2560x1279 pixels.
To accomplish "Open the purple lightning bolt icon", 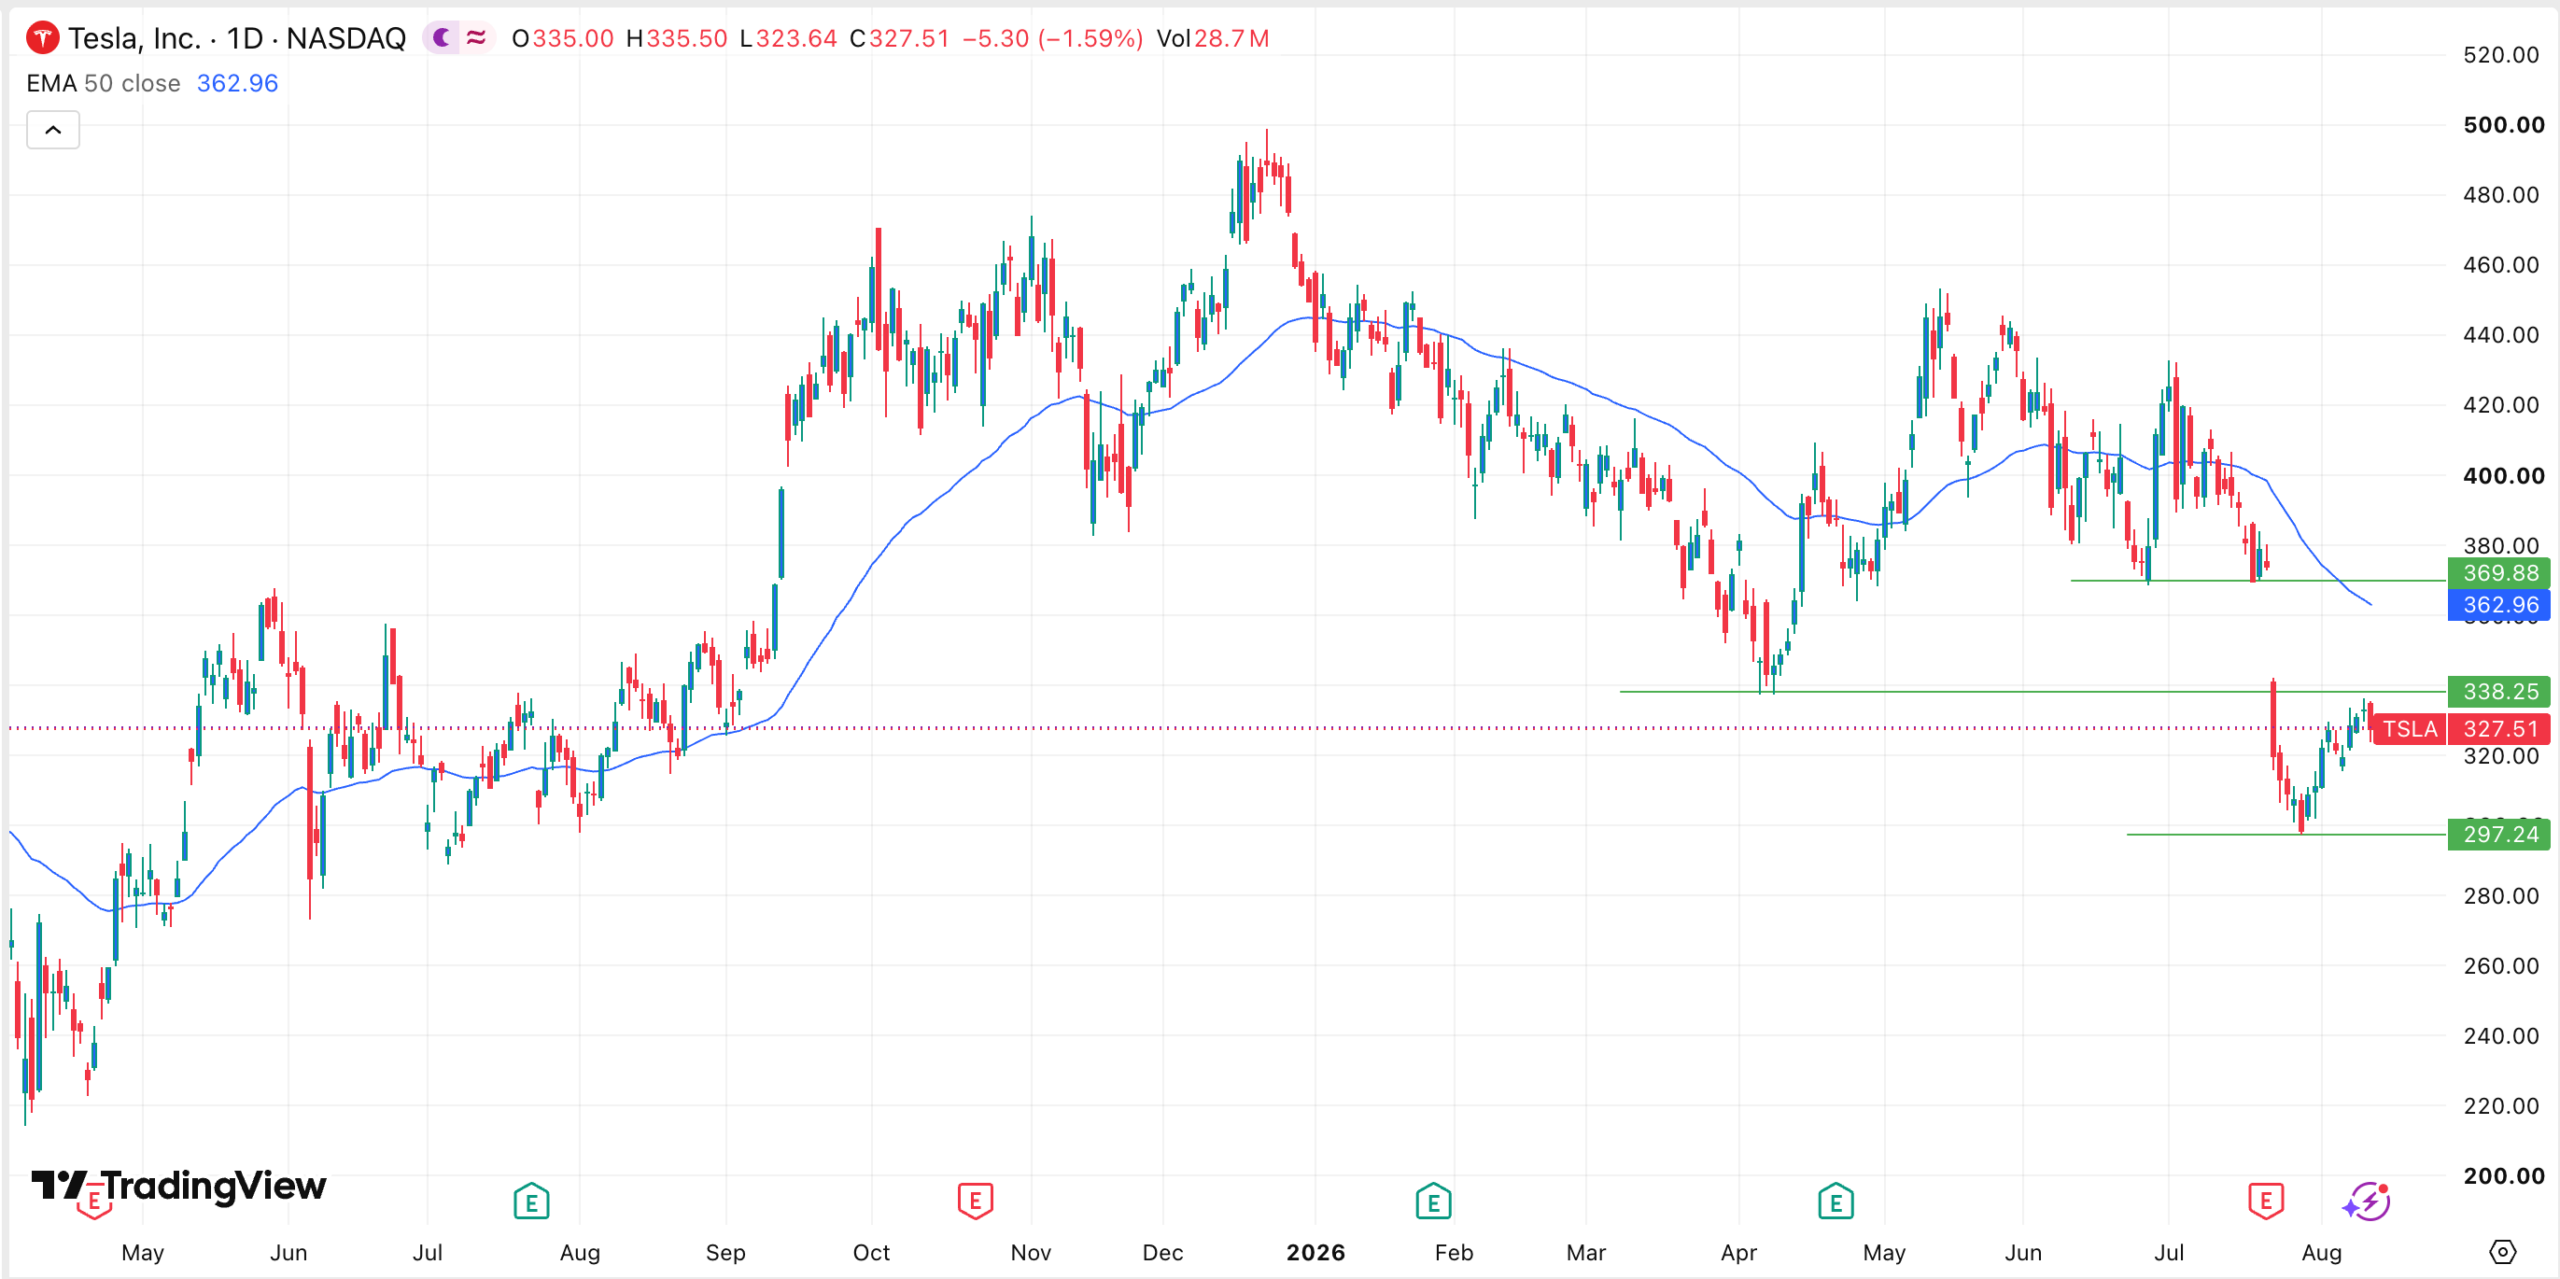I will pyautogui.click(x=2367, y=1201).
